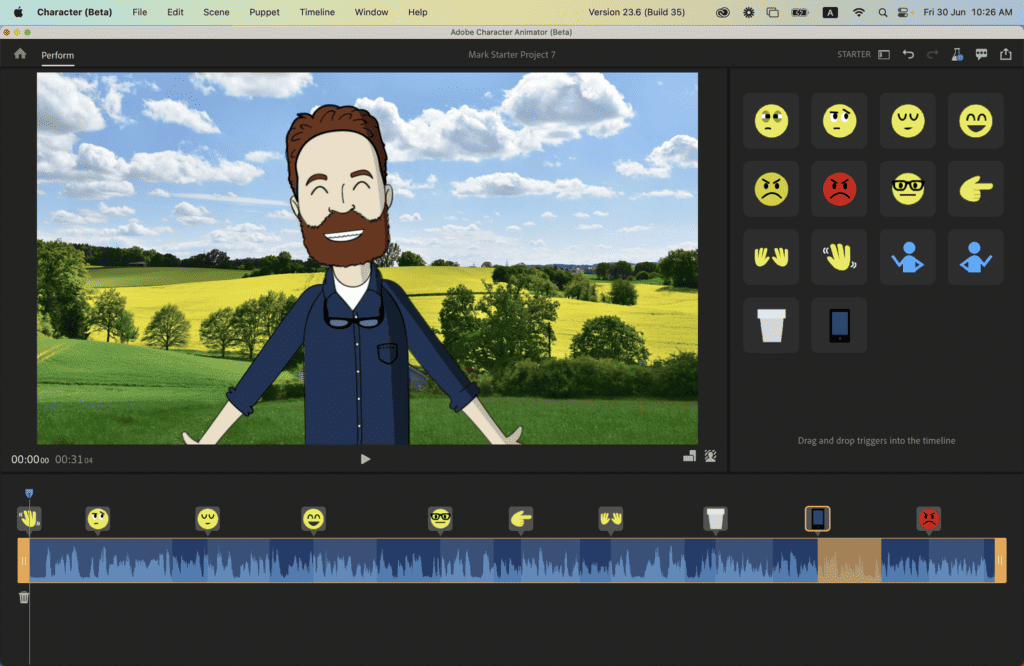Image resolution: width=1024 pixels, height=666 pixels.
Task: Click the left trim handle of audio track
Action: coord(24,560)
